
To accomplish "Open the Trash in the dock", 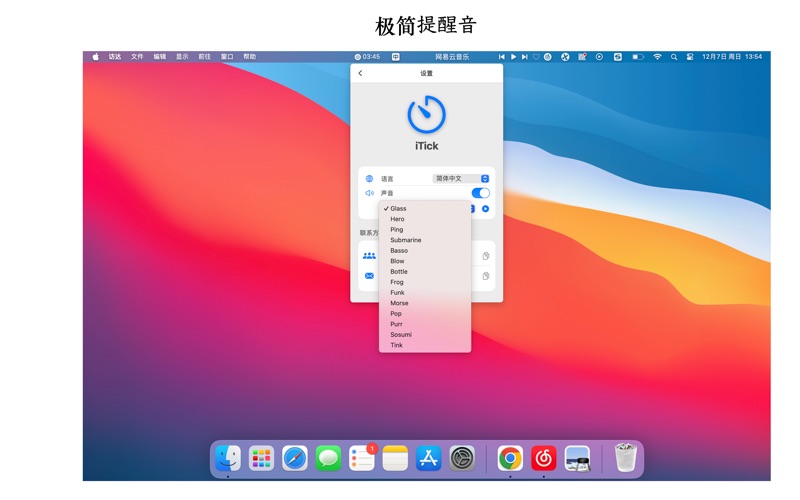I will [x=626, y=457].
